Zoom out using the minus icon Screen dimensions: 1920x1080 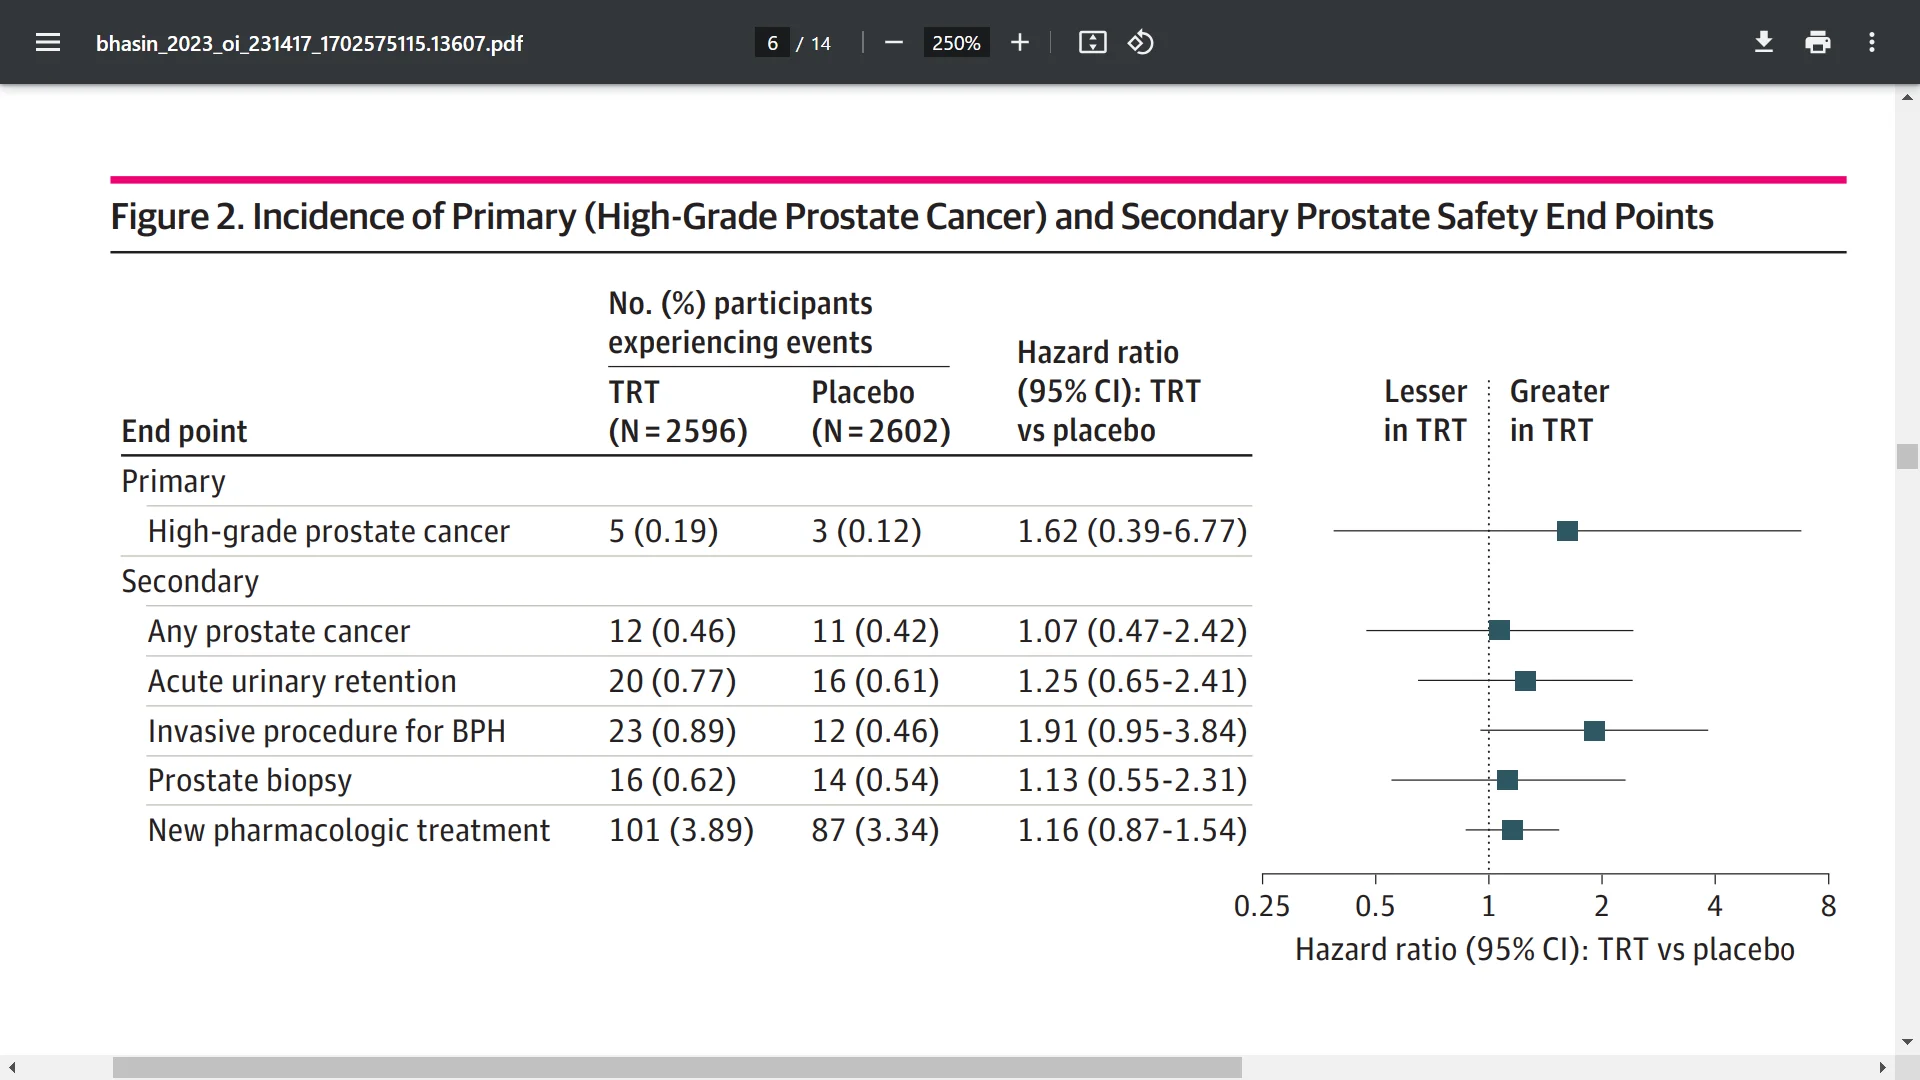coord(893,42)
